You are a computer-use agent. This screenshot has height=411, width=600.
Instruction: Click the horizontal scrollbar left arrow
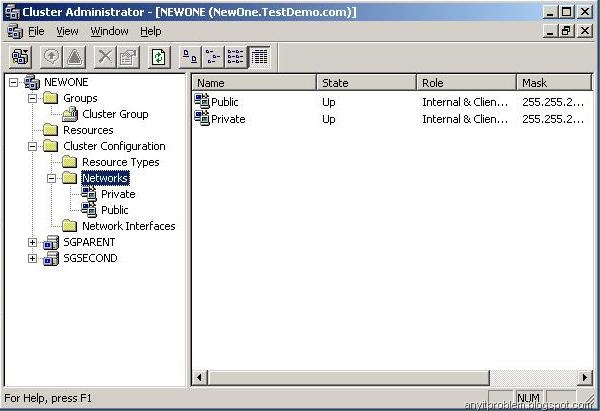click(199, 378)
